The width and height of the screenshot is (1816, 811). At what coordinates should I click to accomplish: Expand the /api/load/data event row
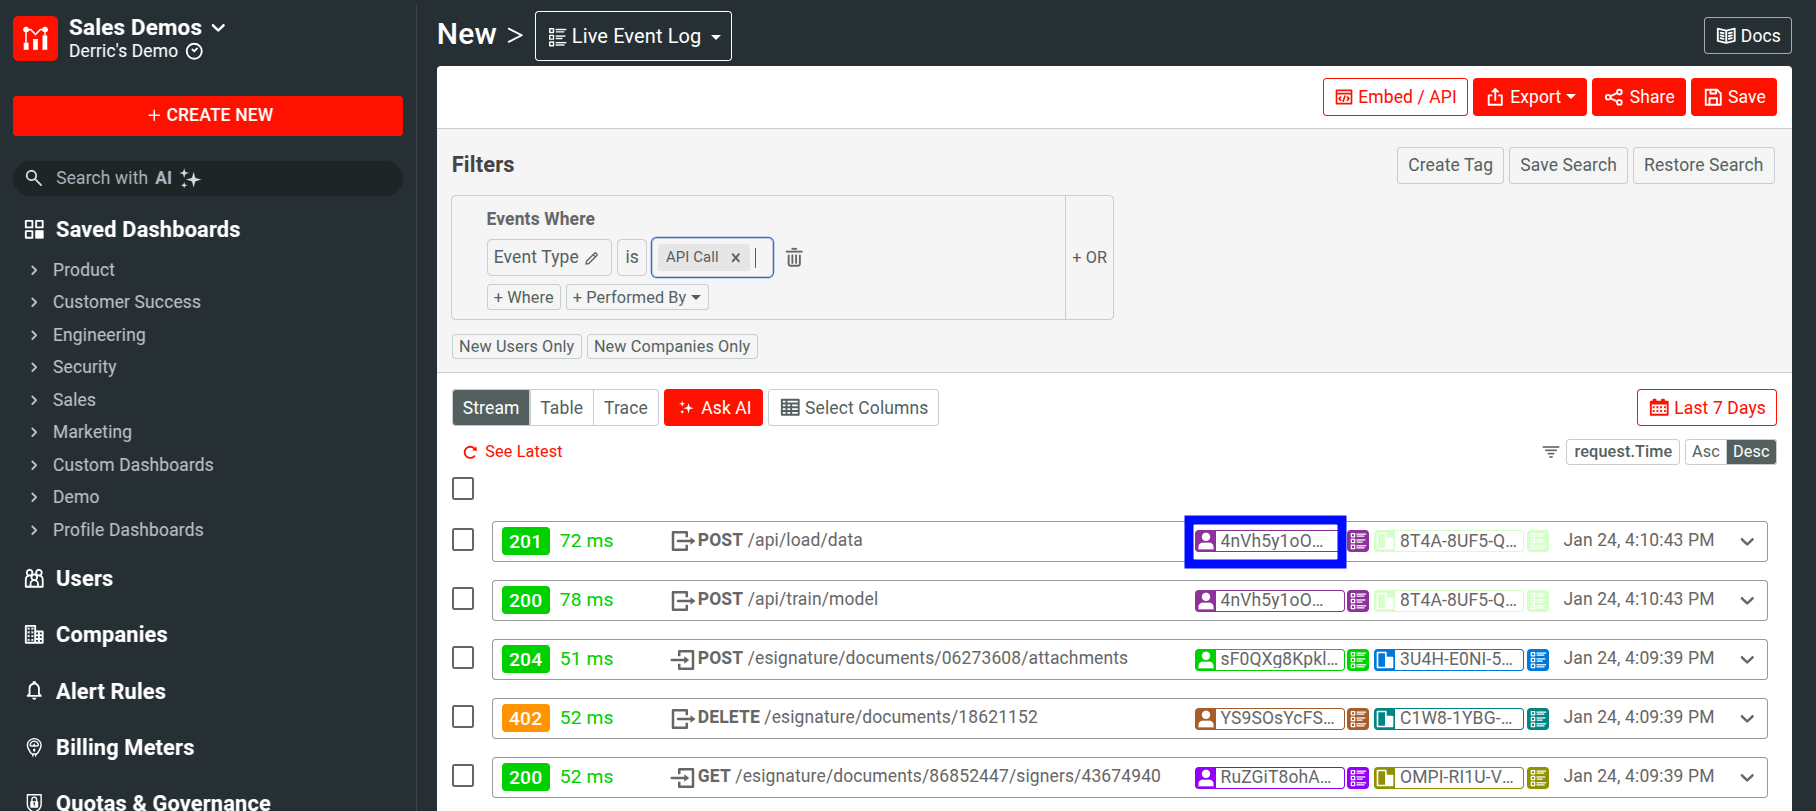point(1747,541)
